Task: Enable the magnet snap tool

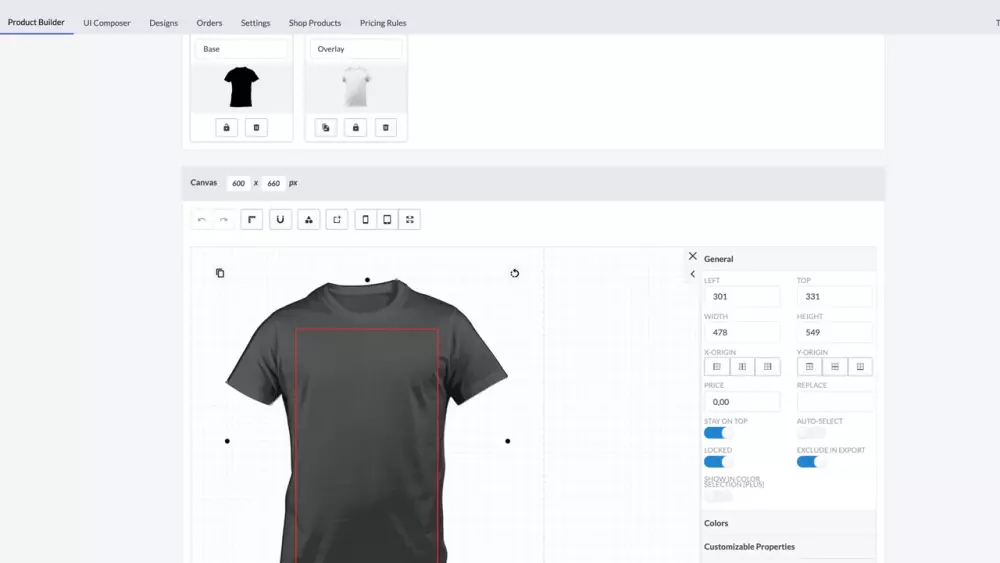Action: pyautogui.click(x=280, y=219)
